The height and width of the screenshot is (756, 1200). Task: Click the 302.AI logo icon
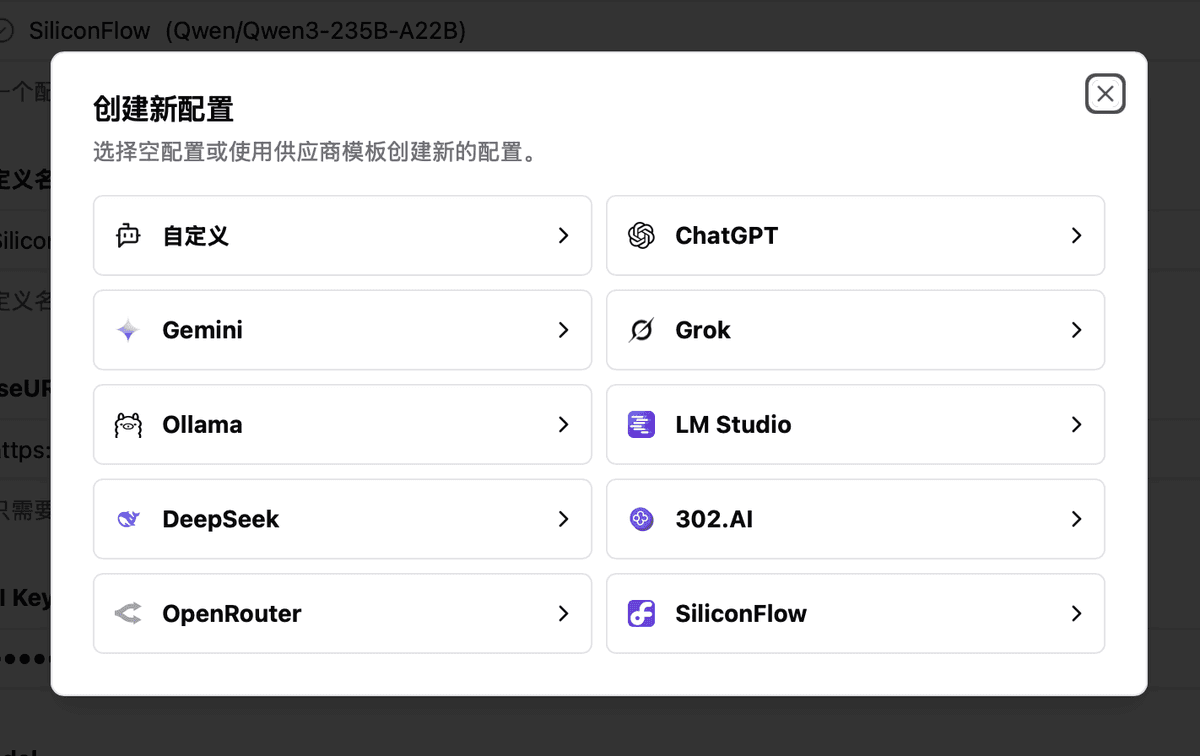point(641,519)
